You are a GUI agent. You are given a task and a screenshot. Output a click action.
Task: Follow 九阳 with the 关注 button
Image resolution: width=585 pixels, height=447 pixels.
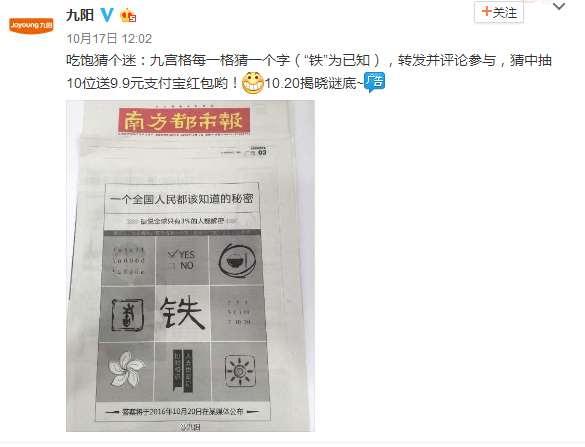[499, 12]
